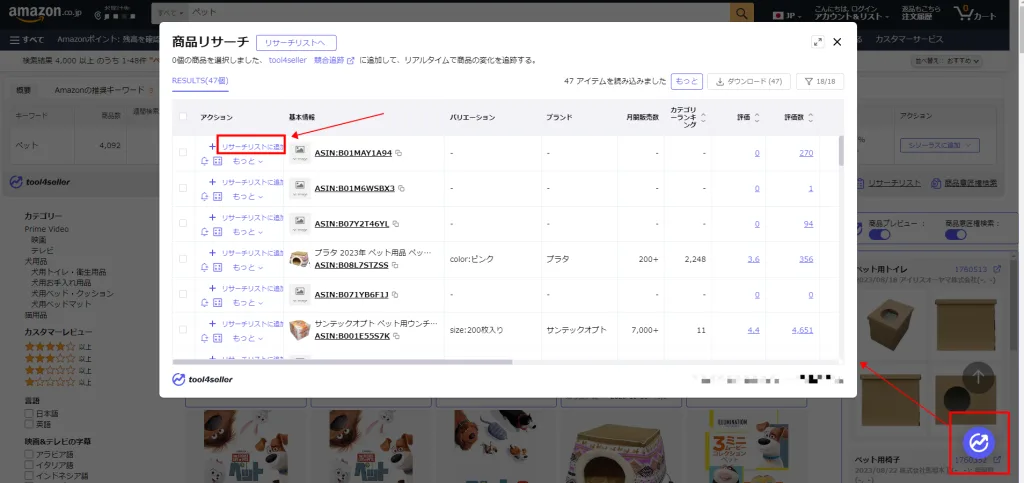Expand もっと dropdown in the B01M6WSBX3 row

pos(248,196)
